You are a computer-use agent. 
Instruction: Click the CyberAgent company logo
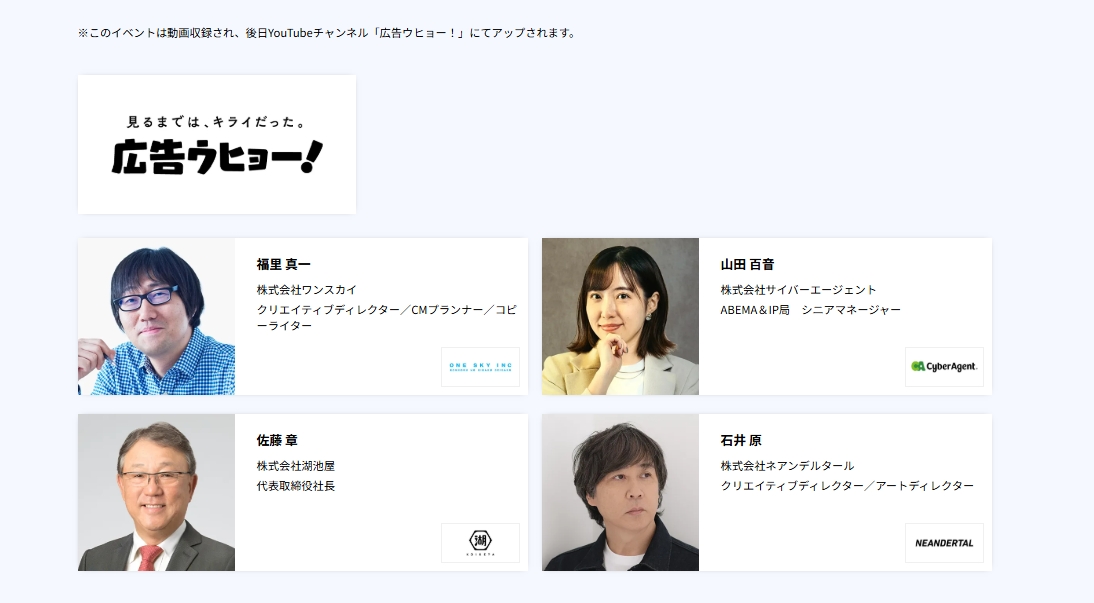tap(944, 366)
